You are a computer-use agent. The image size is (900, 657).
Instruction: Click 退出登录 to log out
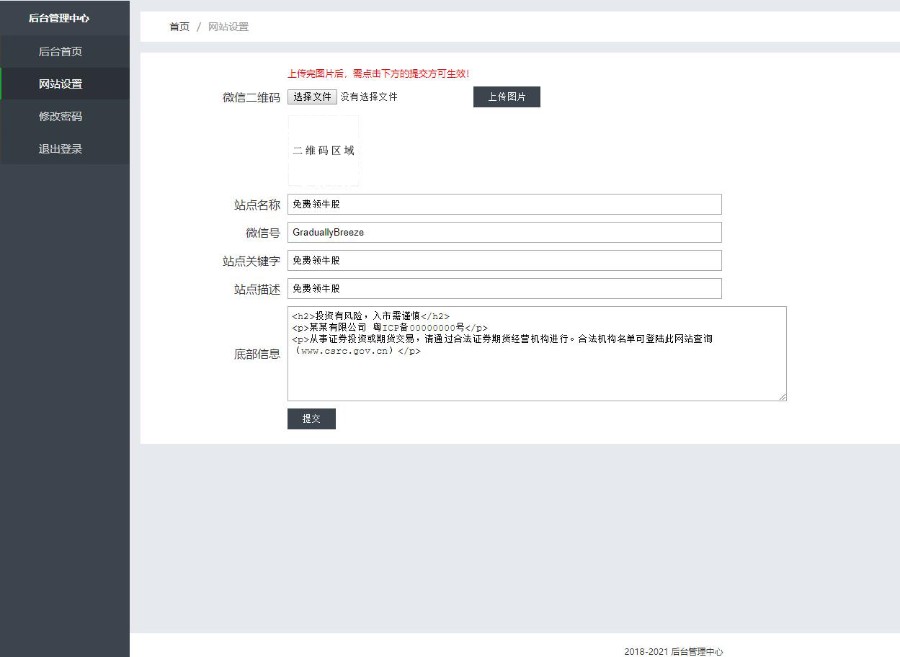coord(65,149)
